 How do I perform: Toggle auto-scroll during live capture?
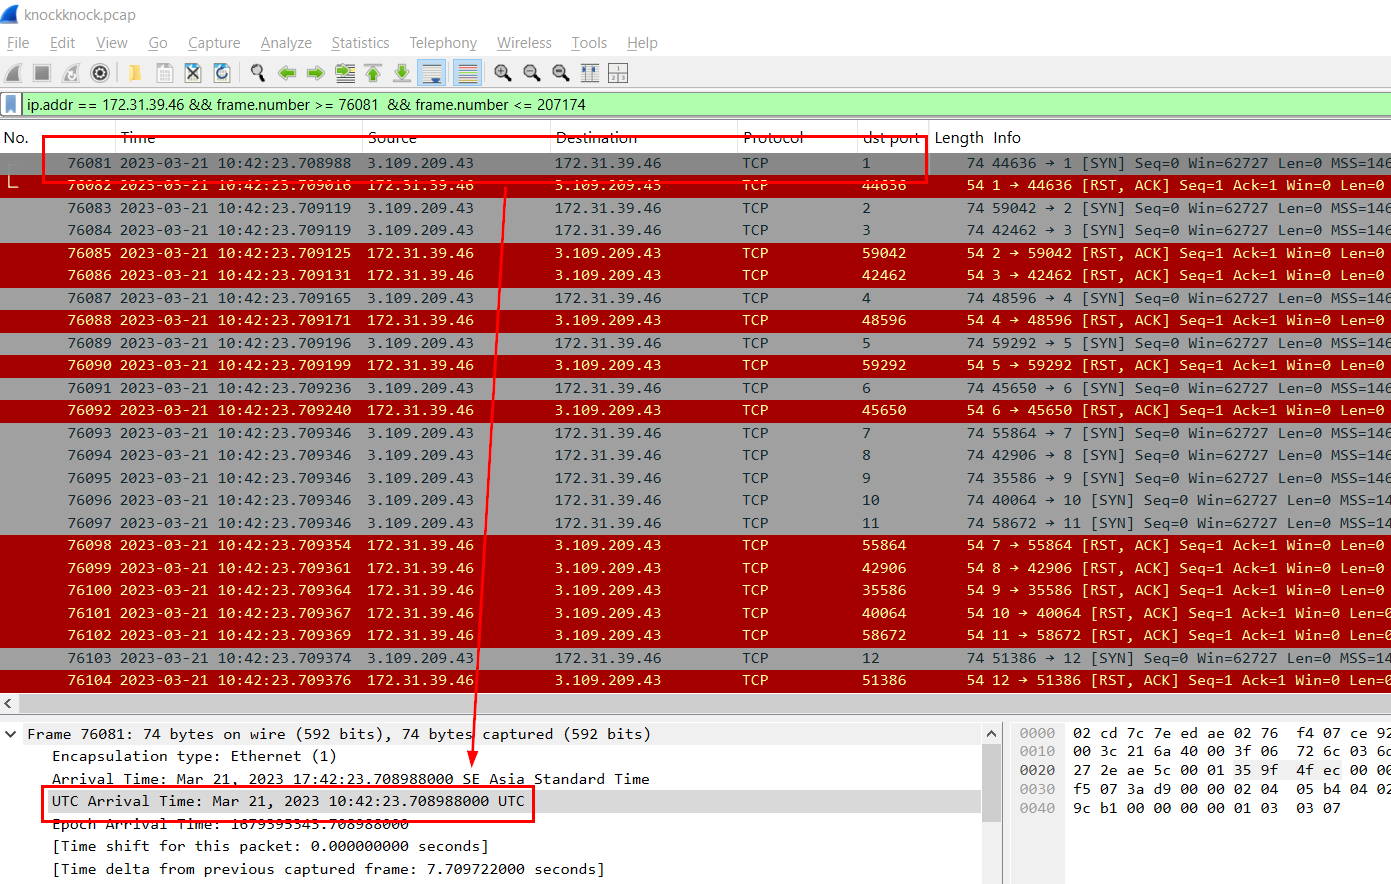432,73
